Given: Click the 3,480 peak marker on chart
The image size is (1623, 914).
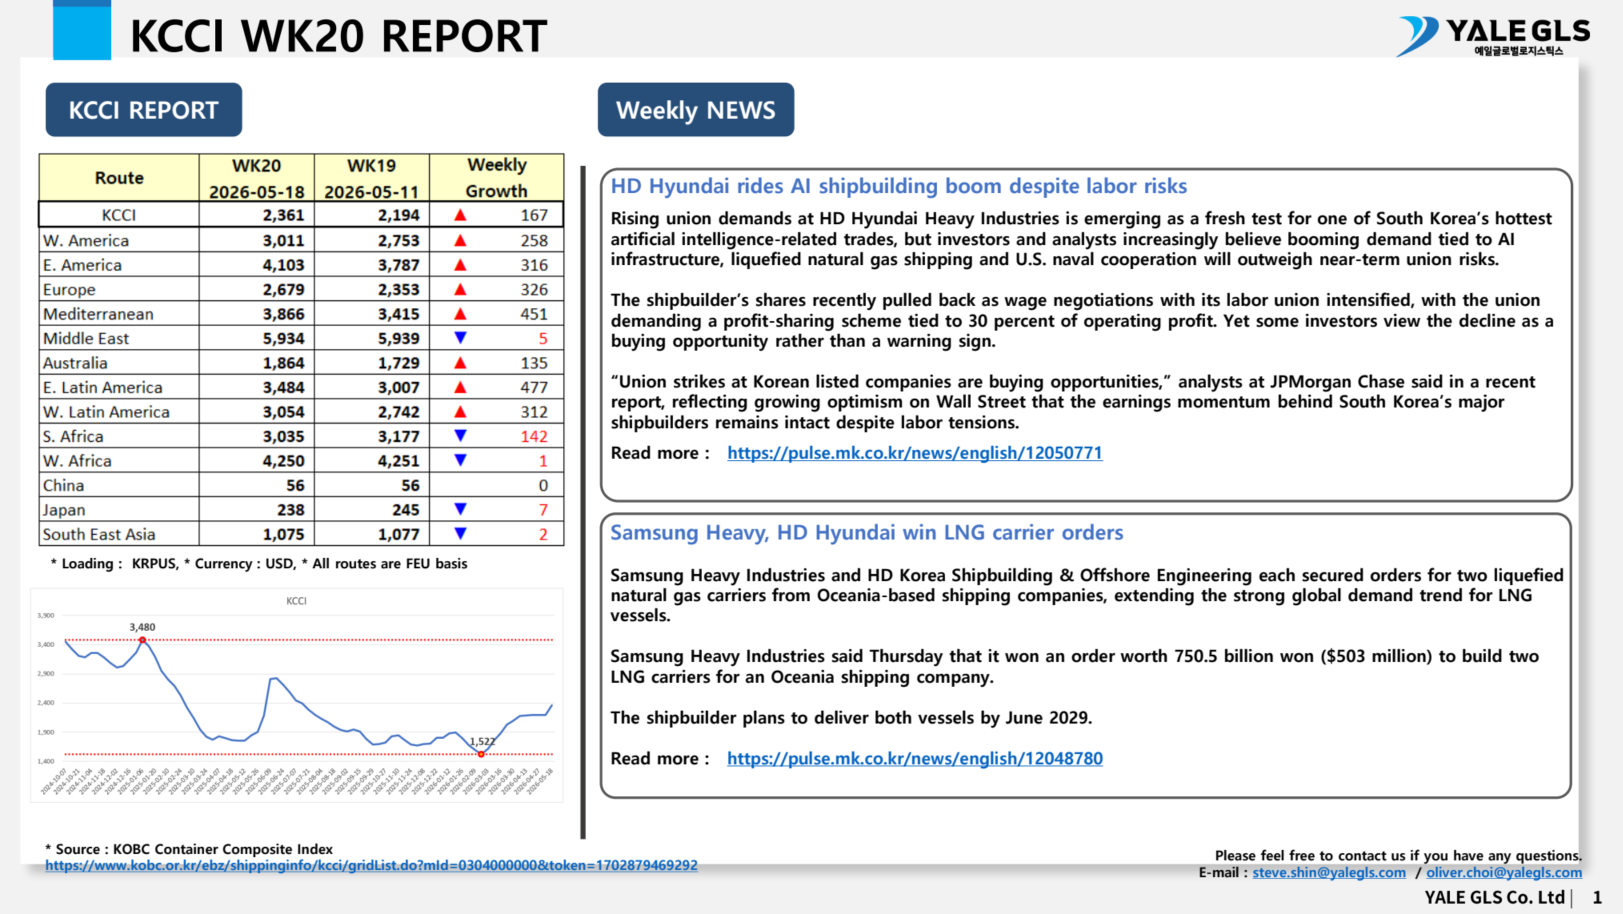Looking at the screenshot, I should click(142, 640).
